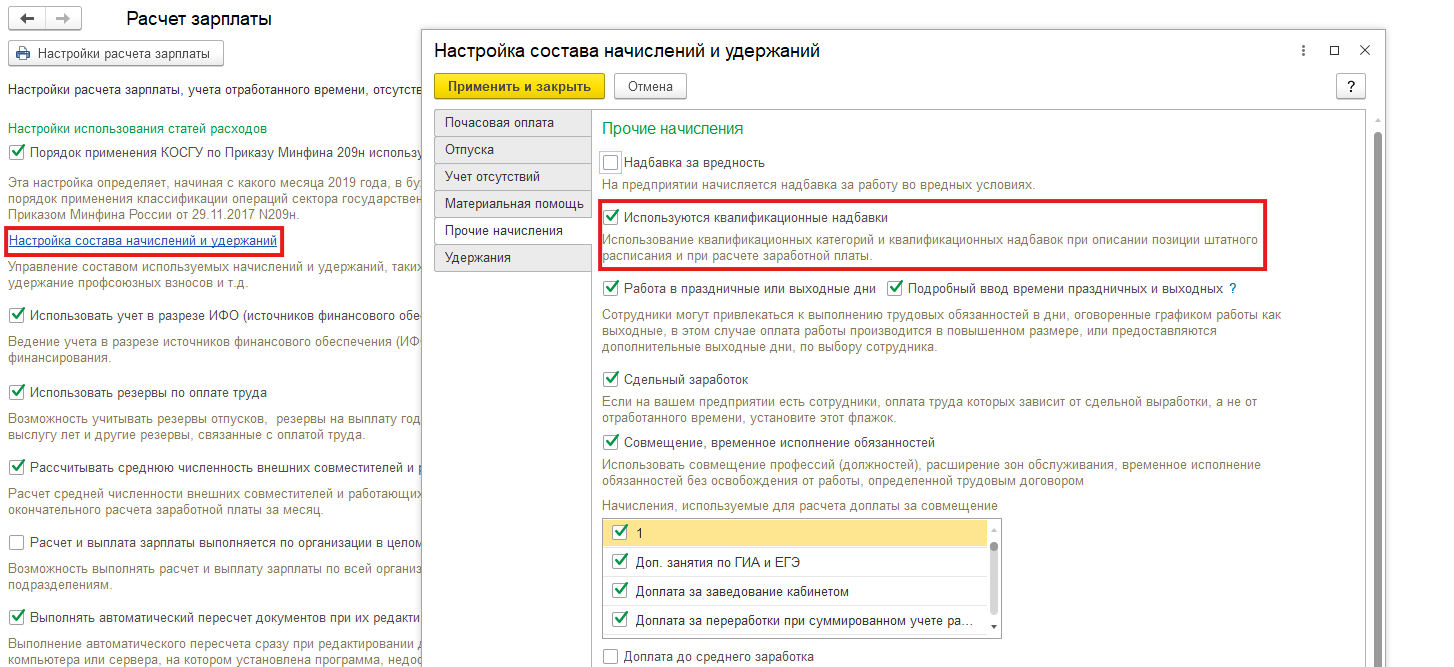Click accruals list scroll-down arrow

point(994,628)
